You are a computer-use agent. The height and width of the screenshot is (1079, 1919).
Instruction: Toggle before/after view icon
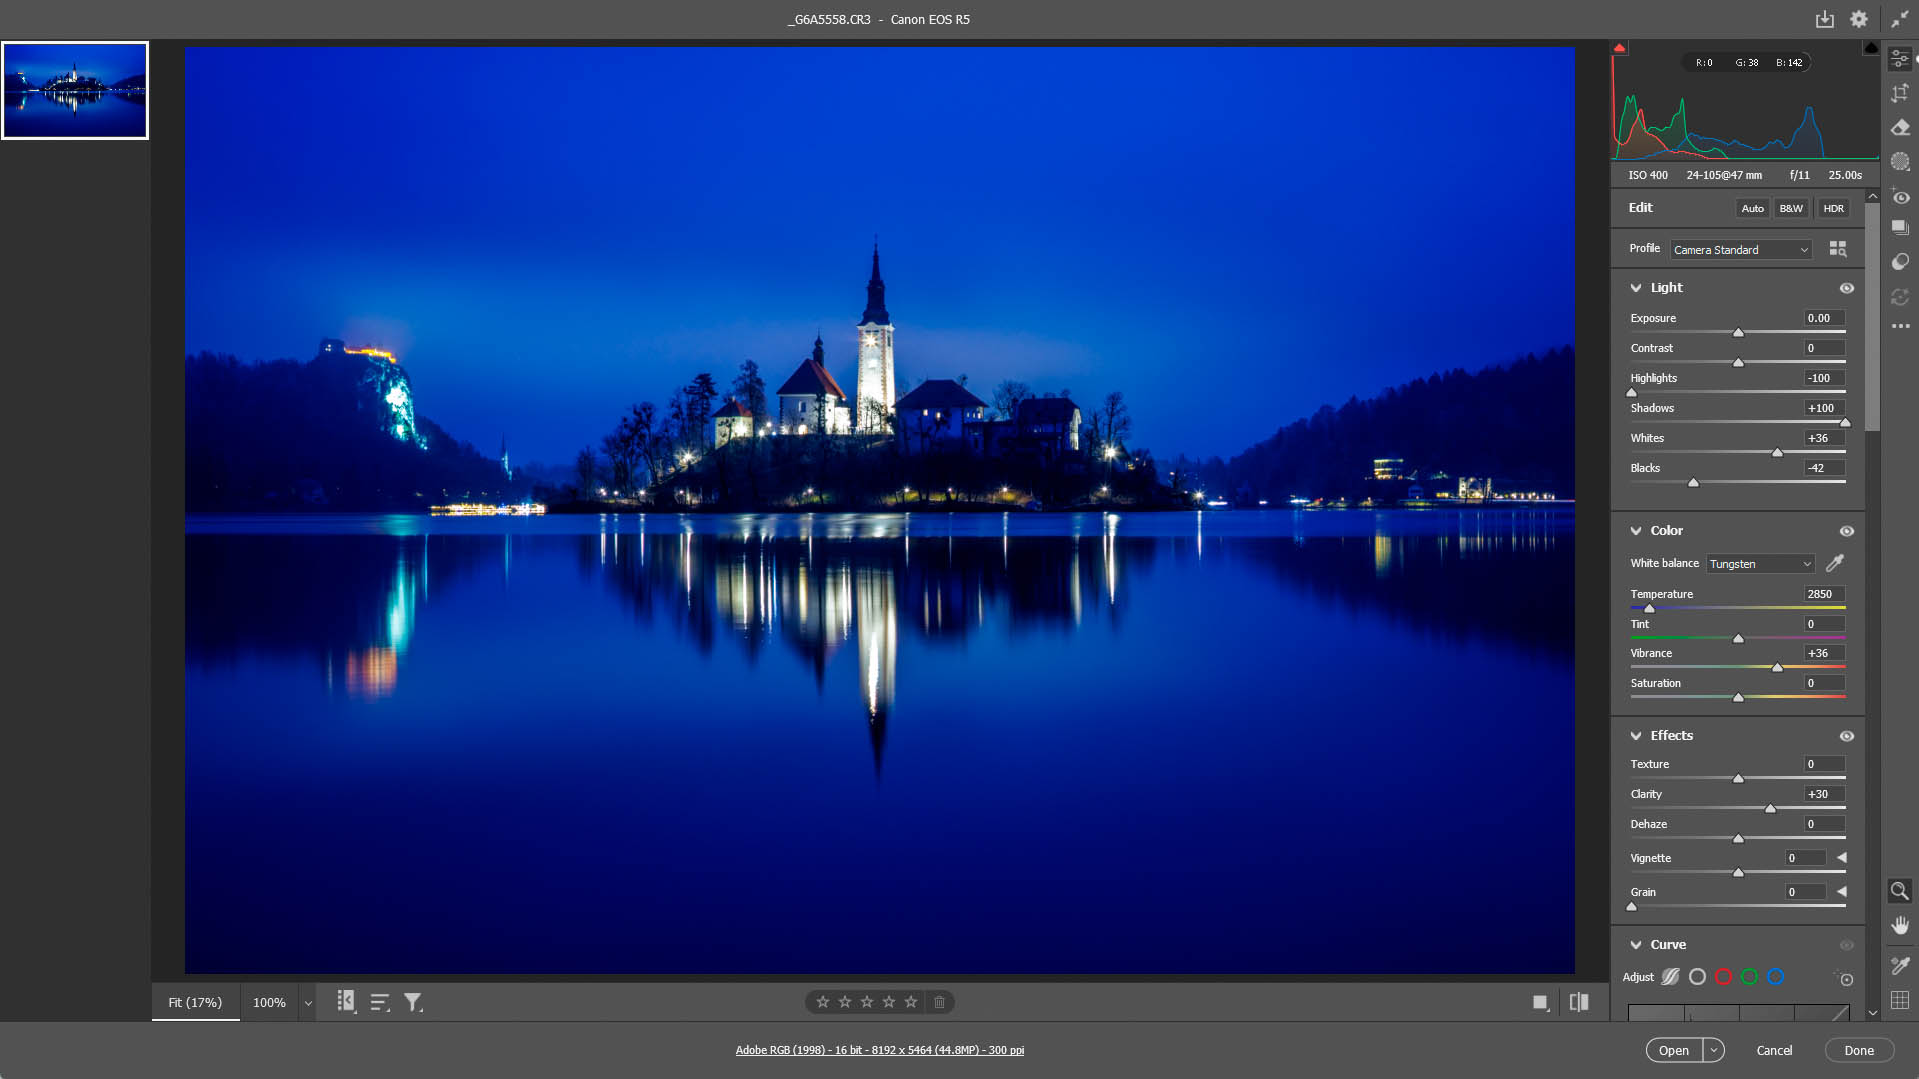1579,1002
